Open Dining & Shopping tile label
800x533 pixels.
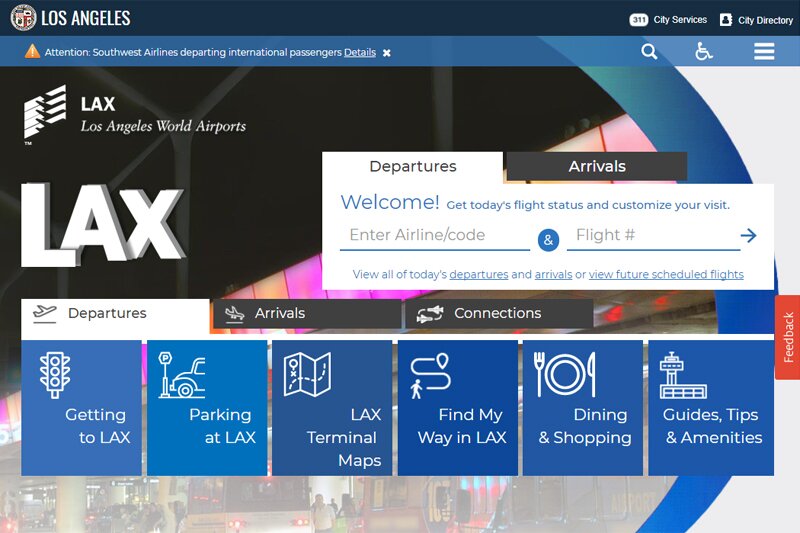585,426
